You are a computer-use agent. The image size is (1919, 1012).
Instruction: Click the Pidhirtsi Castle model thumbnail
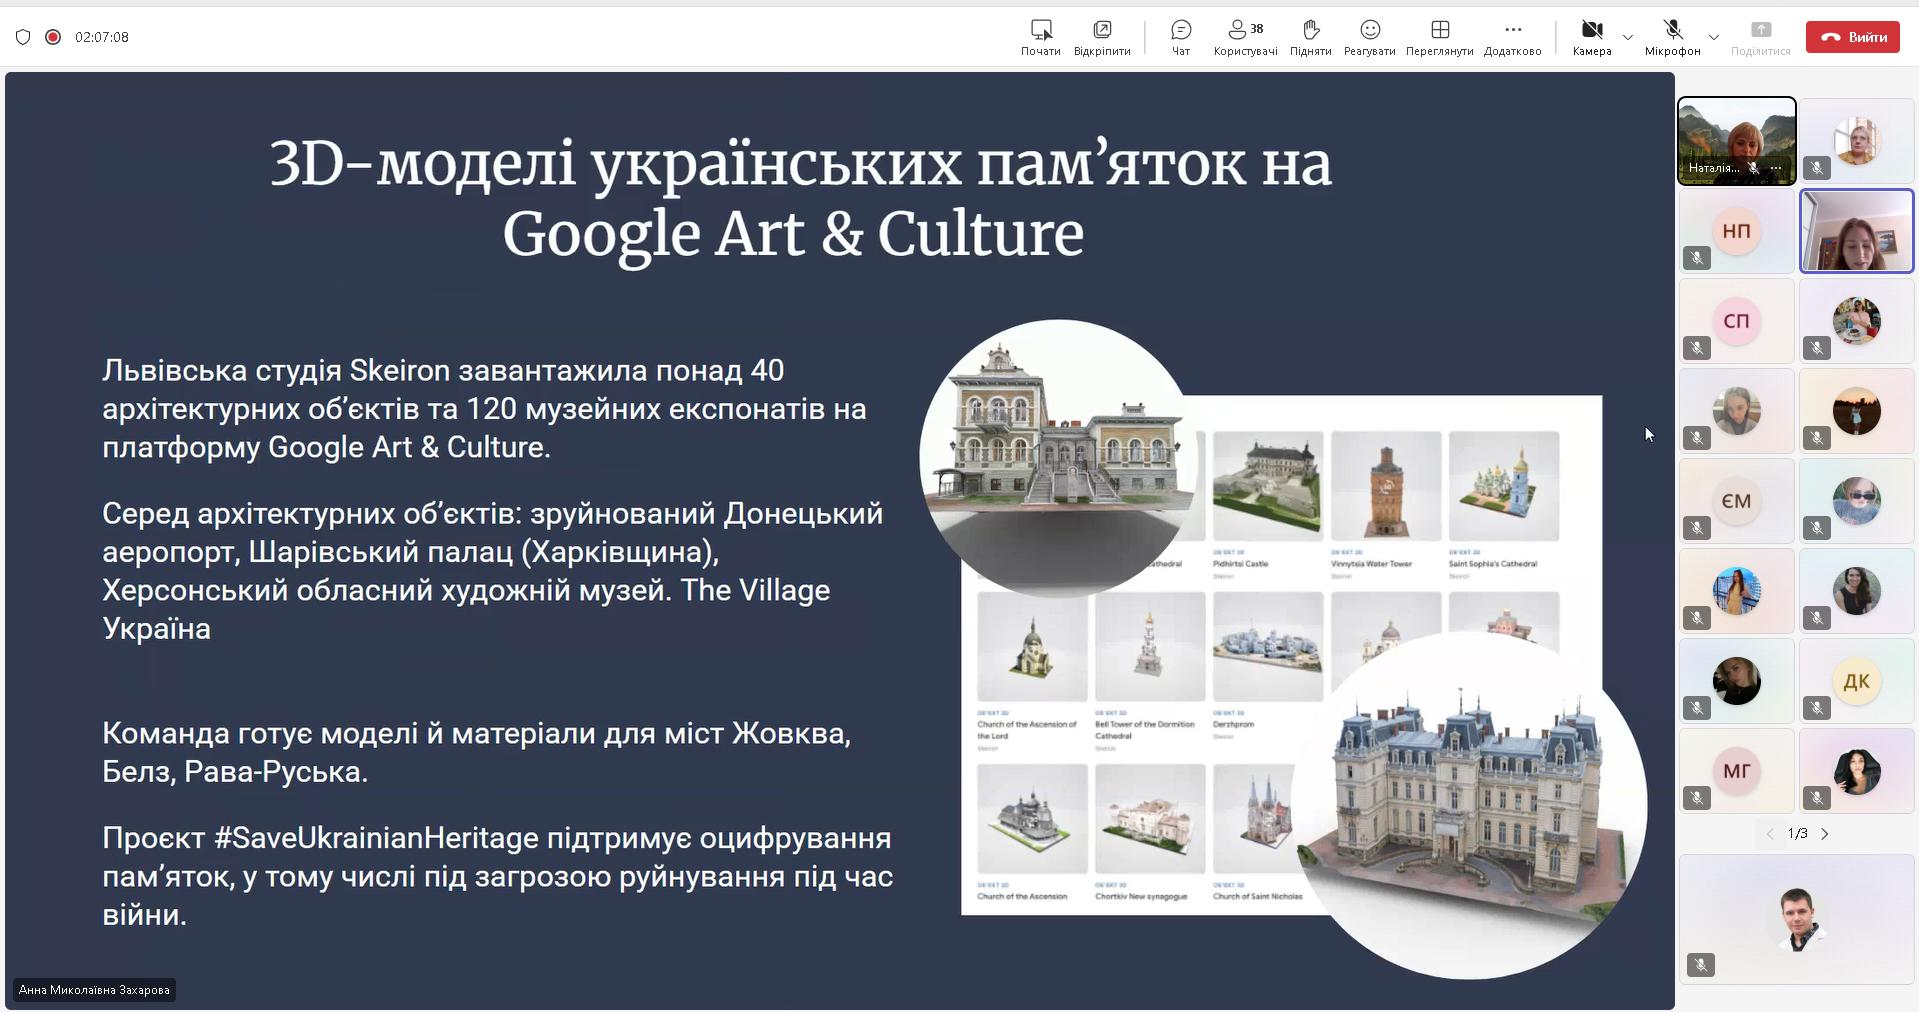1268,486
